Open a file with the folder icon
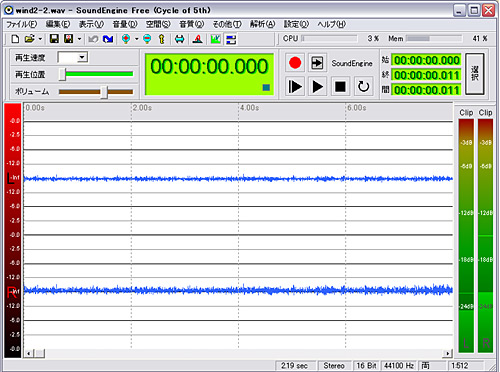500x372 pixels. point(29,39)
